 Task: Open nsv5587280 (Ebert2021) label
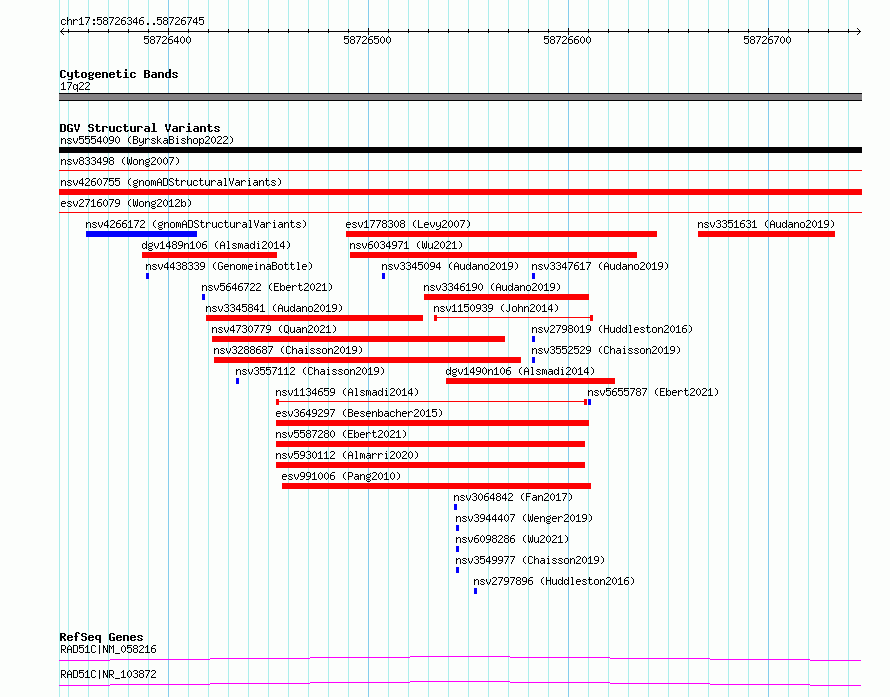[x=341, y=434]
